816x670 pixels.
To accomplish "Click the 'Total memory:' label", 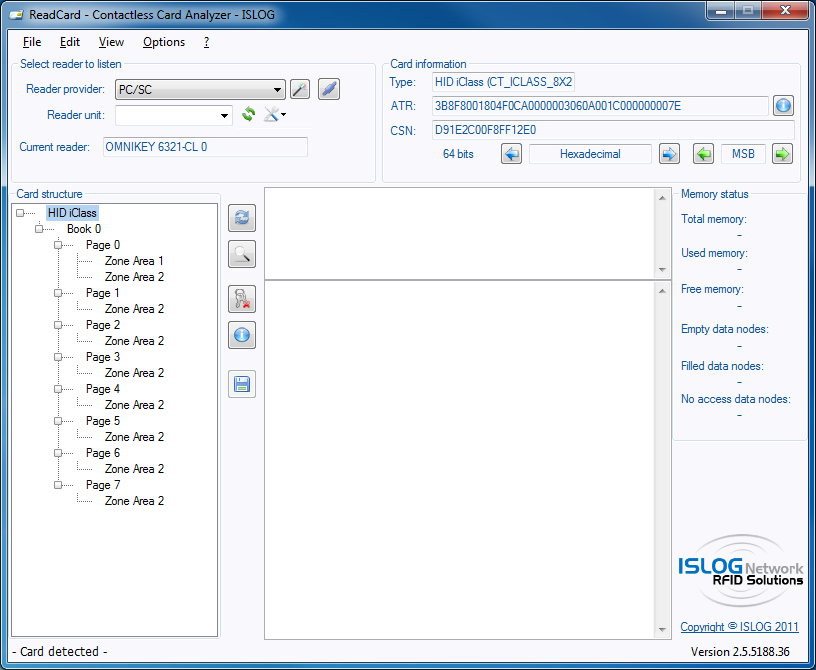I will pyautogui.click(x=713, y=219).
